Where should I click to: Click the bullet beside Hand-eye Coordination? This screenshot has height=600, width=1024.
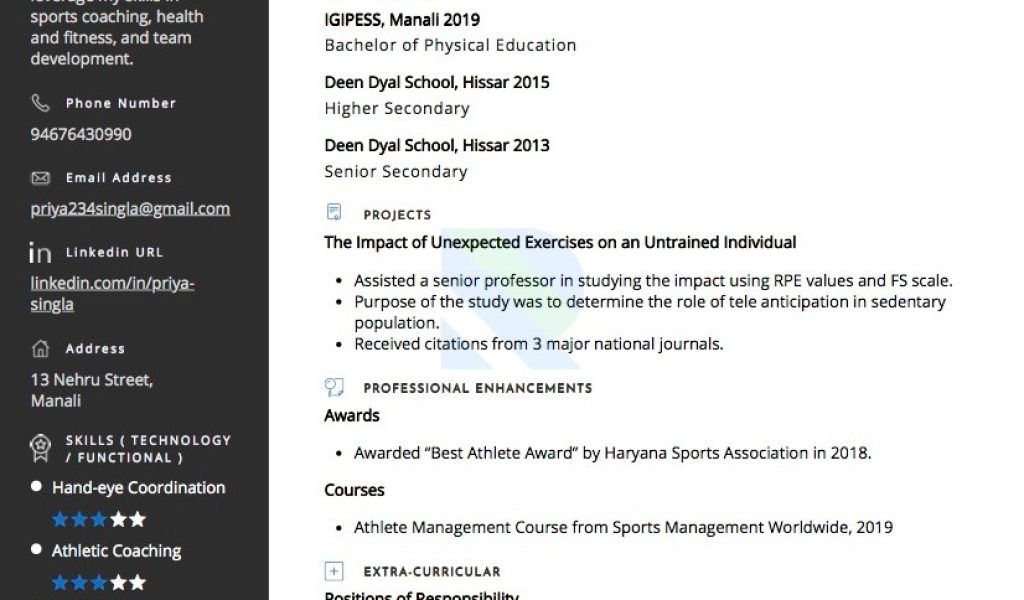click(x=37, y=487)
